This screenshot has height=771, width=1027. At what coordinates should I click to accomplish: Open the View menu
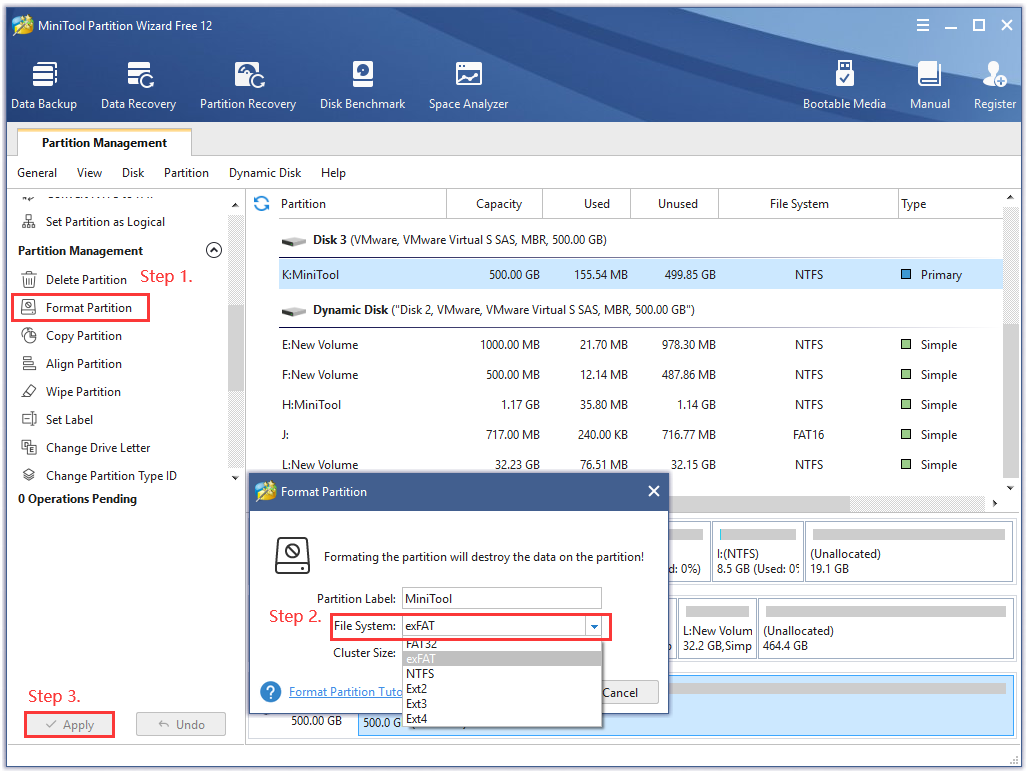[x=89, y=173]
